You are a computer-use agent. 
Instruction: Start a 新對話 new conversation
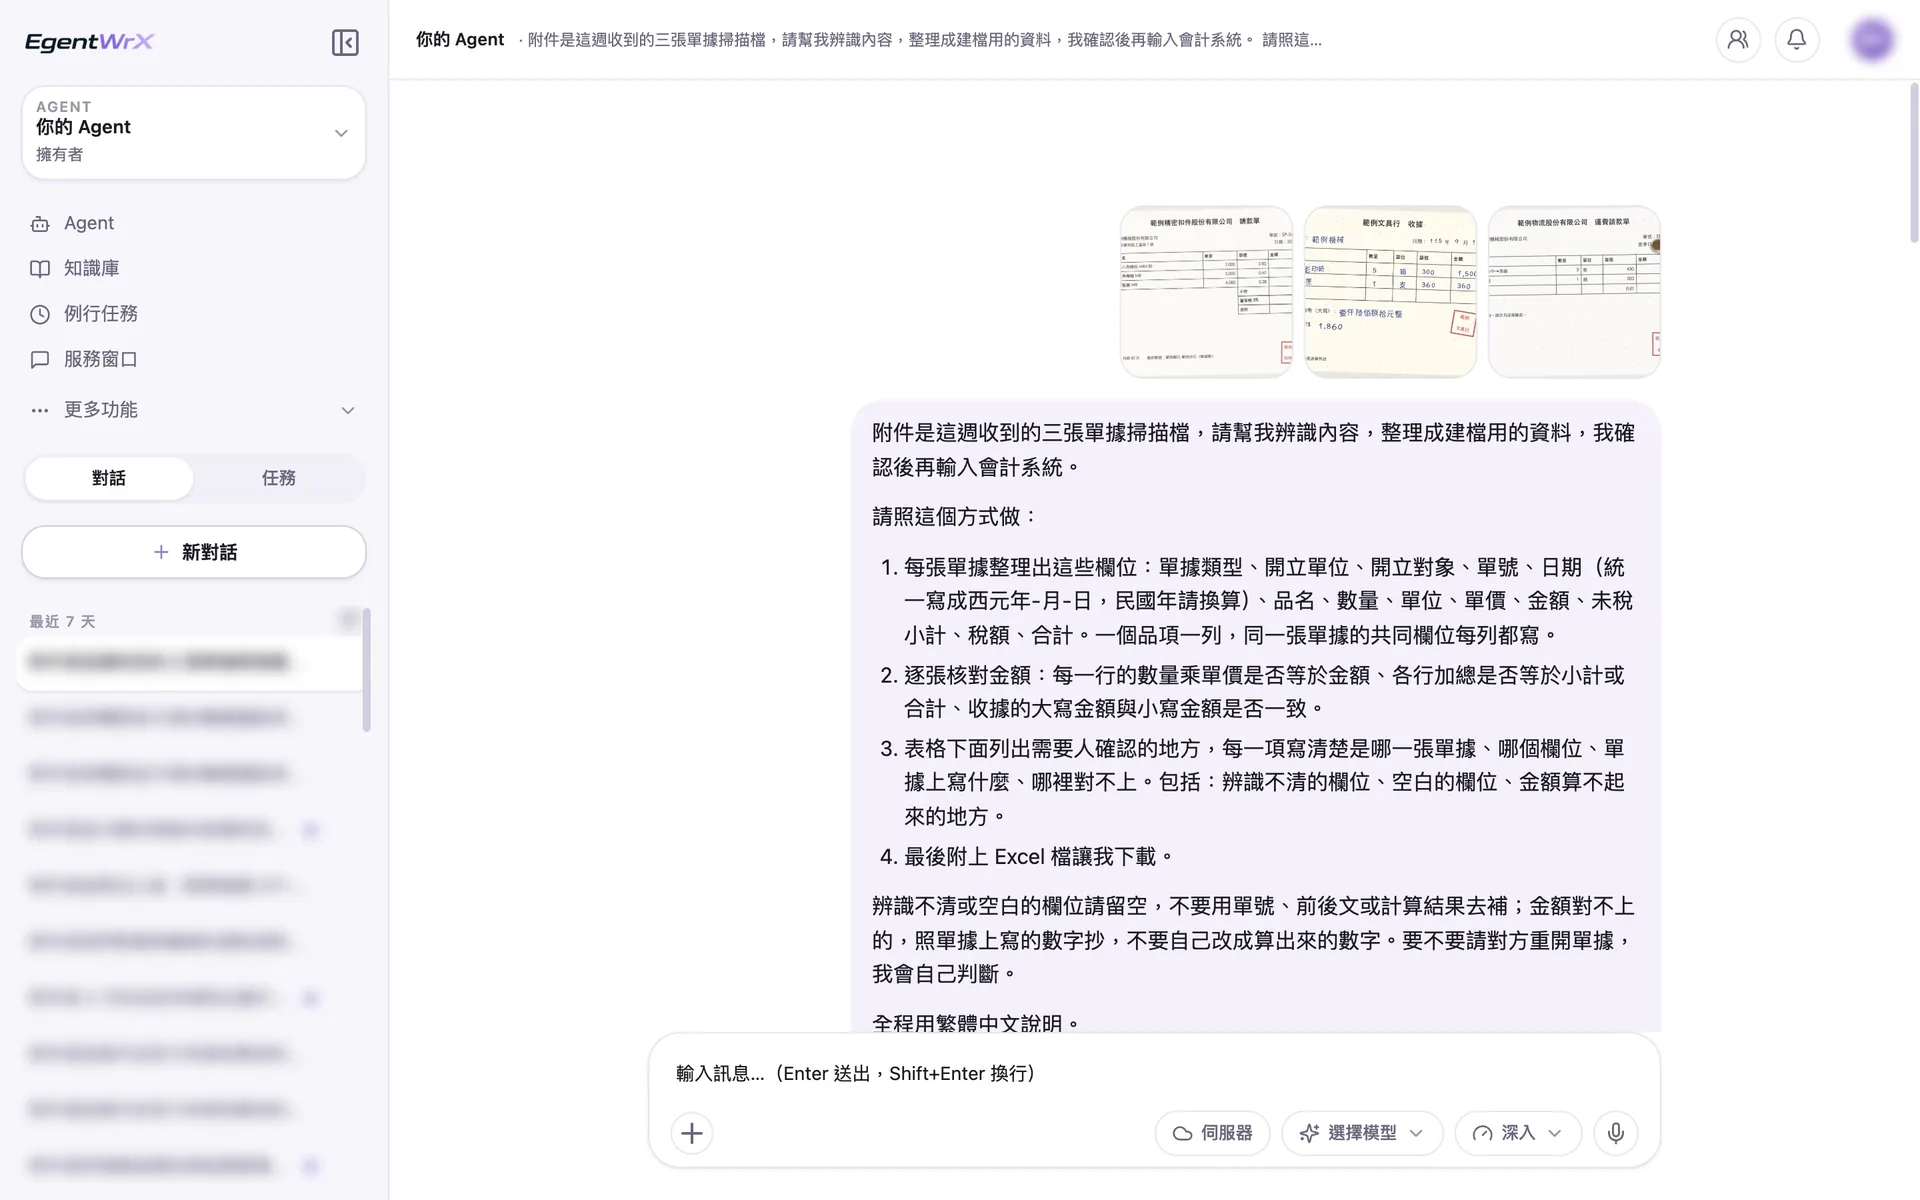(x=194, y=552)
